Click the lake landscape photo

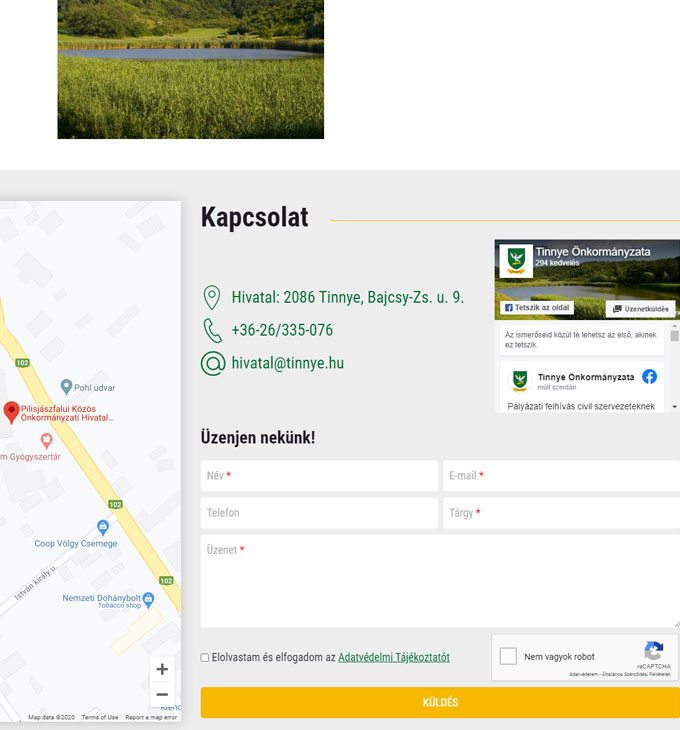(190, 69)
